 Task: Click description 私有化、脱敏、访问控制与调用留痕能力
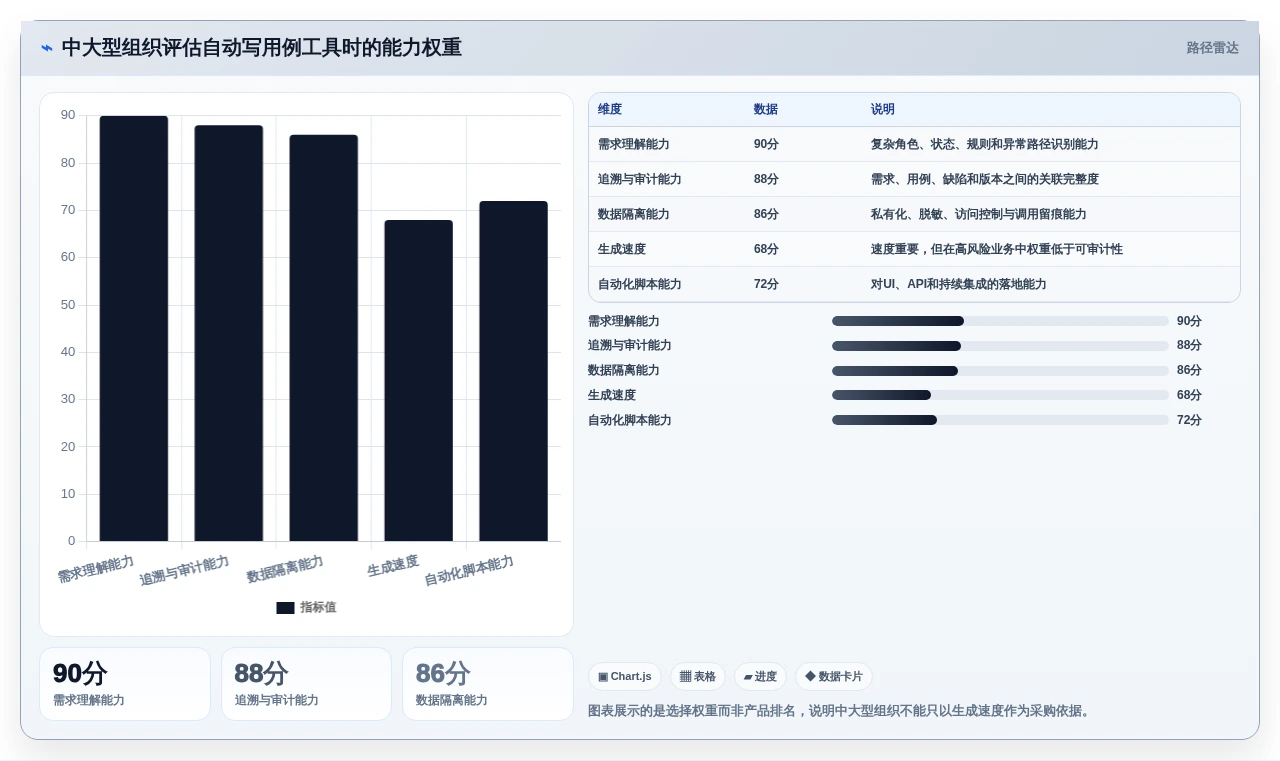pos(979,214)
